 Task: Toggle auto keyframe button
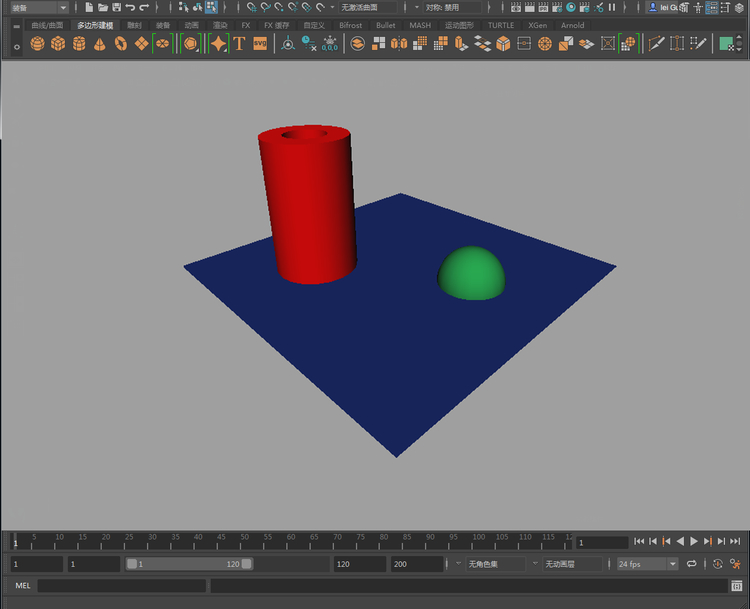tap(718, 564)
